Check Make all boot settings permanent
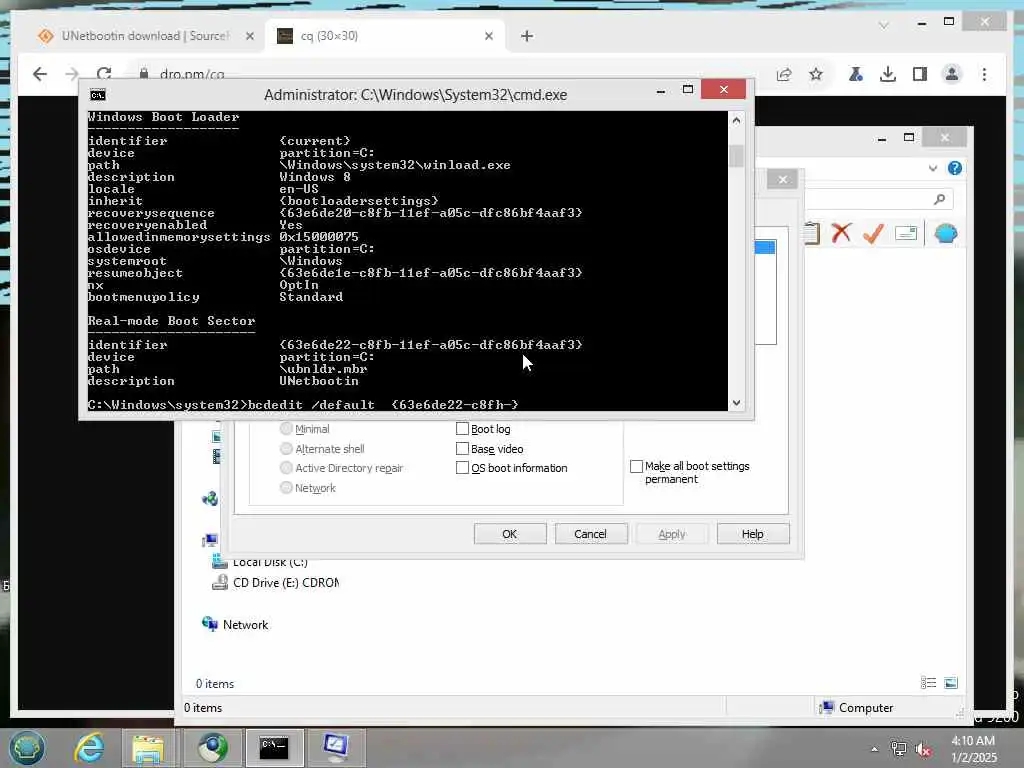The image size is (1024, 768). tap(636, 466)
